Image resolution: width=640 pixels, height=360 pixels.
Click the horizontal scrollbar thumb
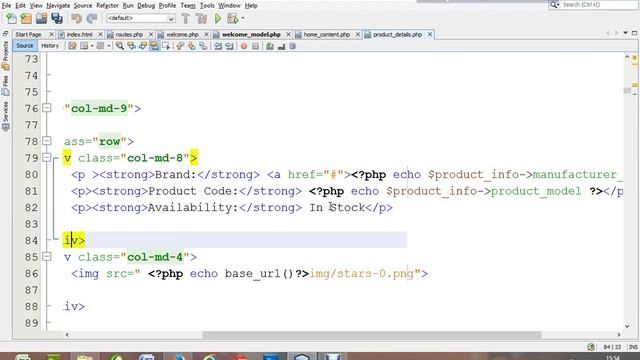tap(372, 335)
